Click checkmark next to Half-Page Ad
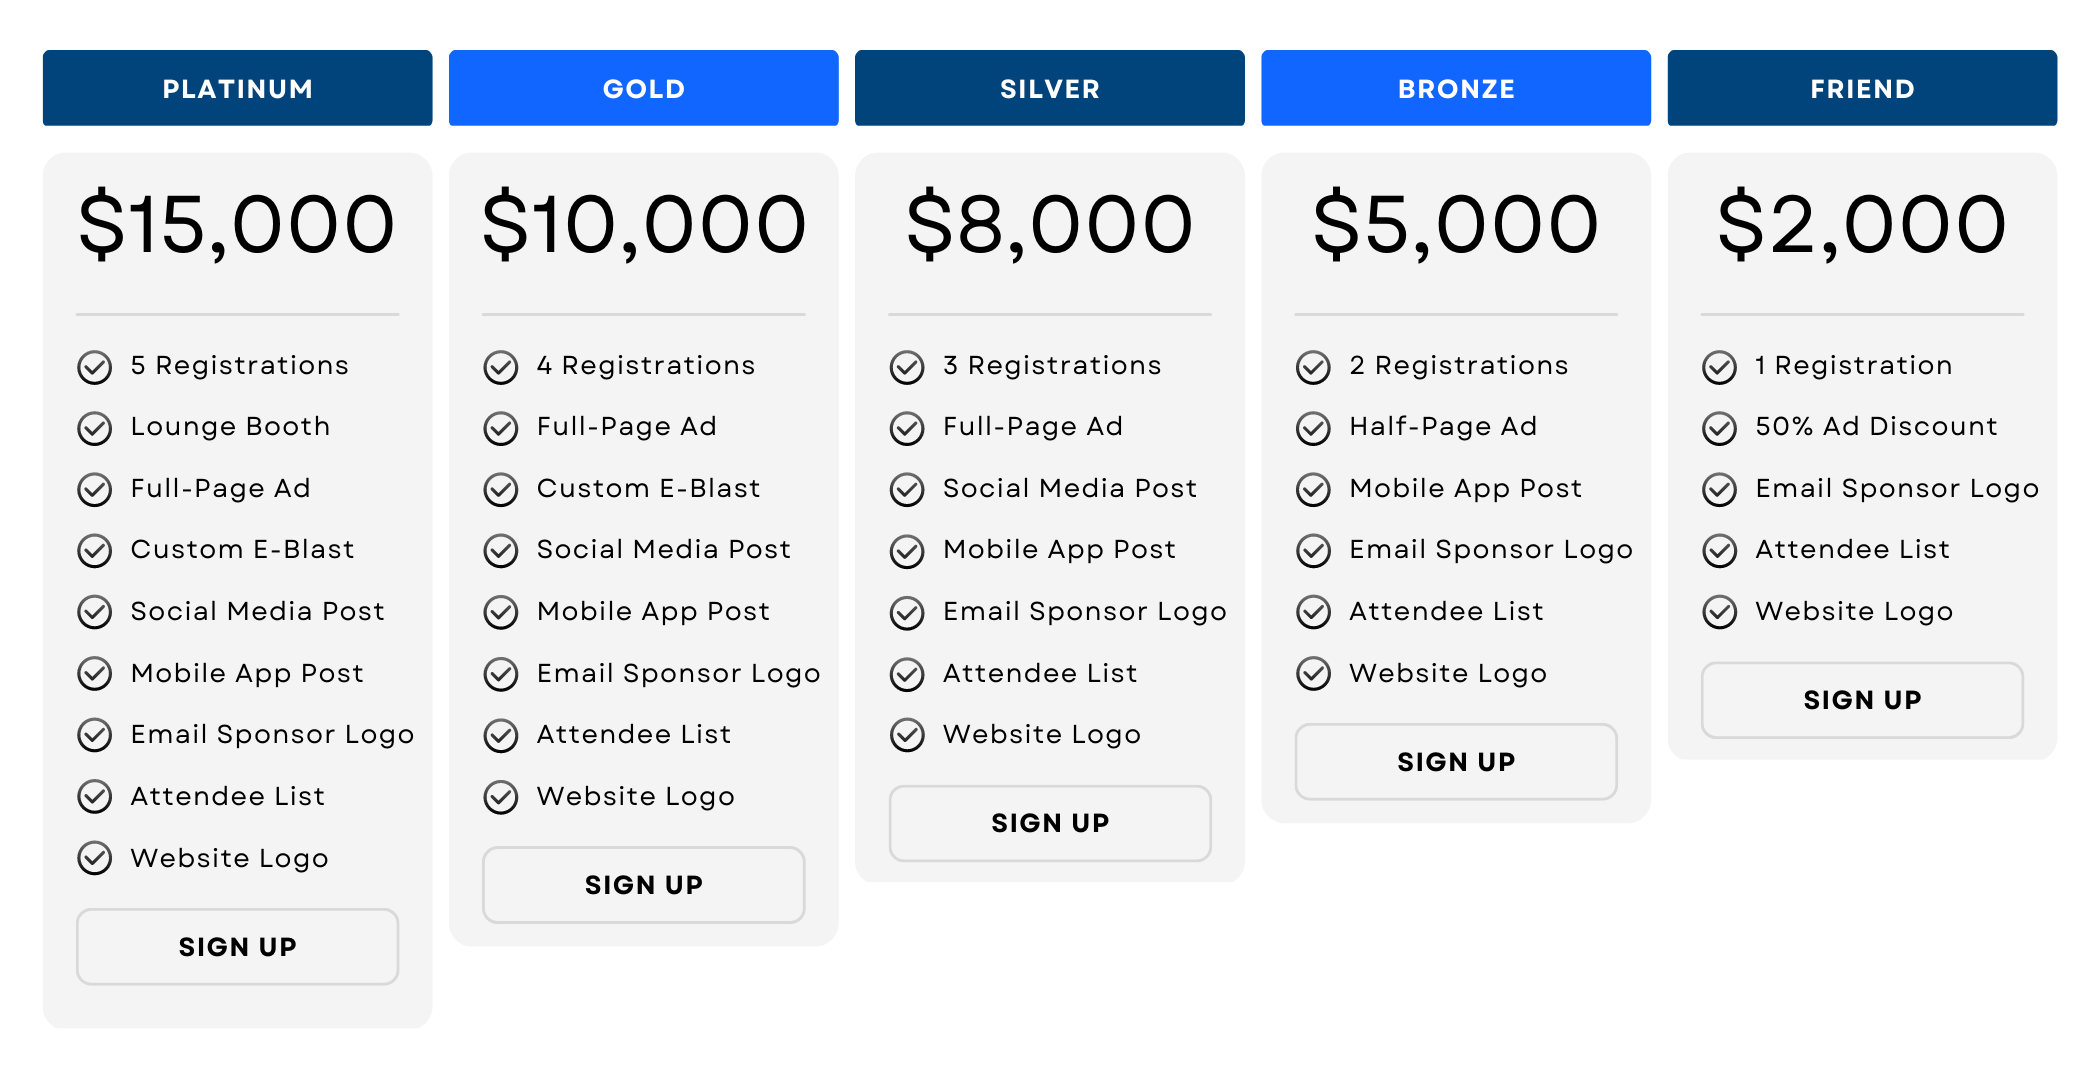Viewport: 2100px width, 1080px height. [x=1313, y=428]
